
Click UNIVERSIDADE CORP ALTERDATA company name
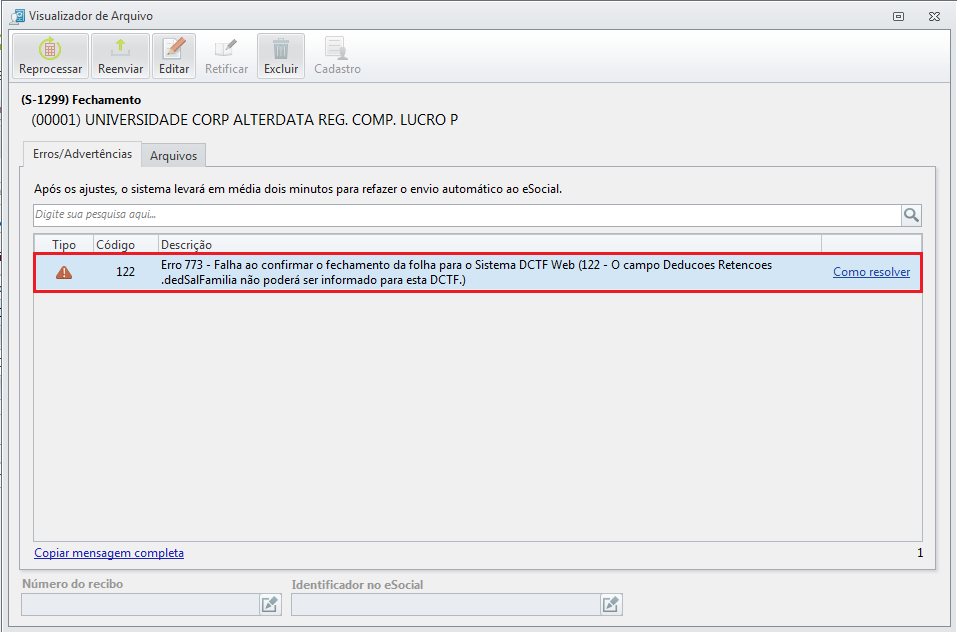point(244,120)
